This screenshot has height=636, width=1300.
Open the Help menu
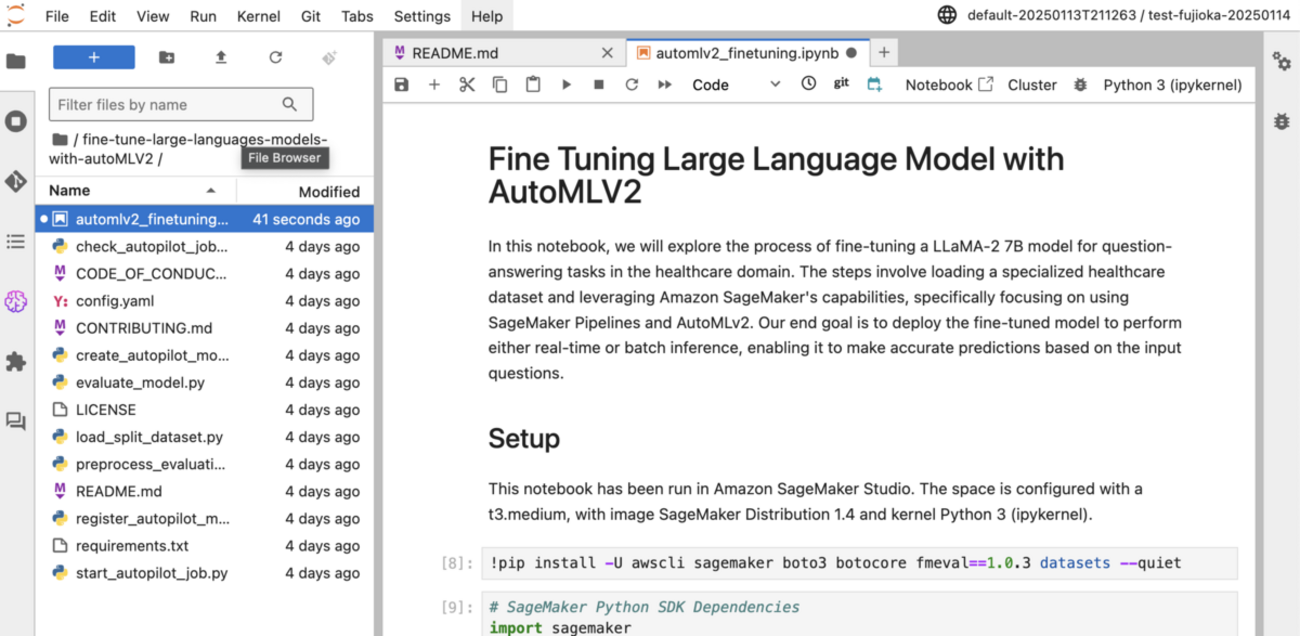point(487,16)
